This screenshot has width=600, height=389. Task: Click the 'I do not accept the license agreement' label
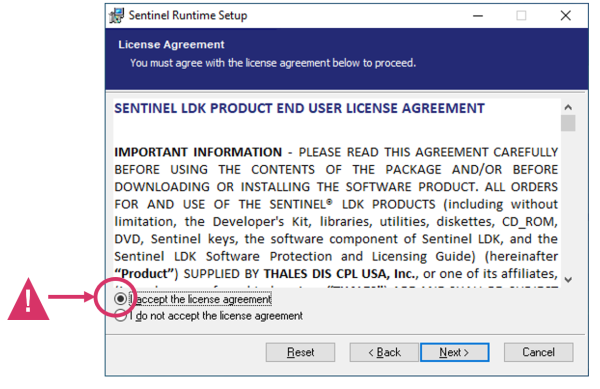point(216,316)
